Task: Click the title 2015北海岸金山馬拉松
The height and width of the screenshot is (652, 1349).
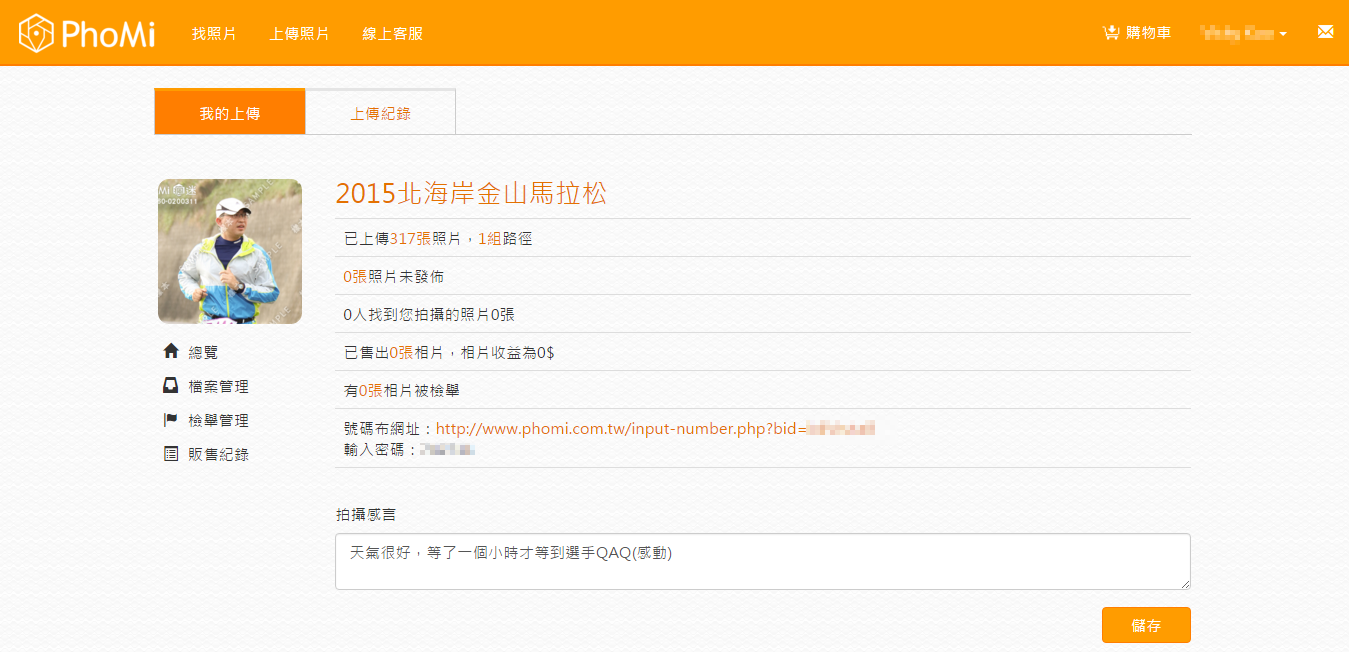Action: (x=471, y=193)
